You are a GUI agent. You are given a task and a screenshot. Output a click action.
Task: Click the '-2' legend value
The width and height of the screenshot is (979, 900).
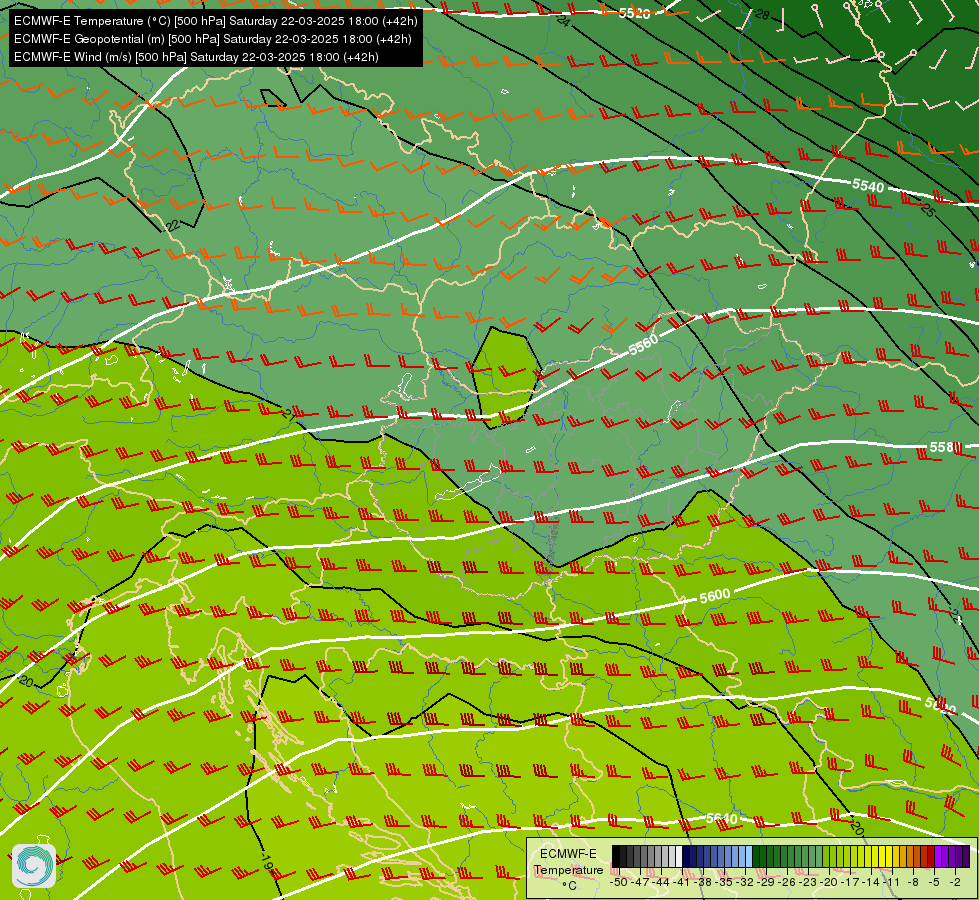[x=955, y=882]
